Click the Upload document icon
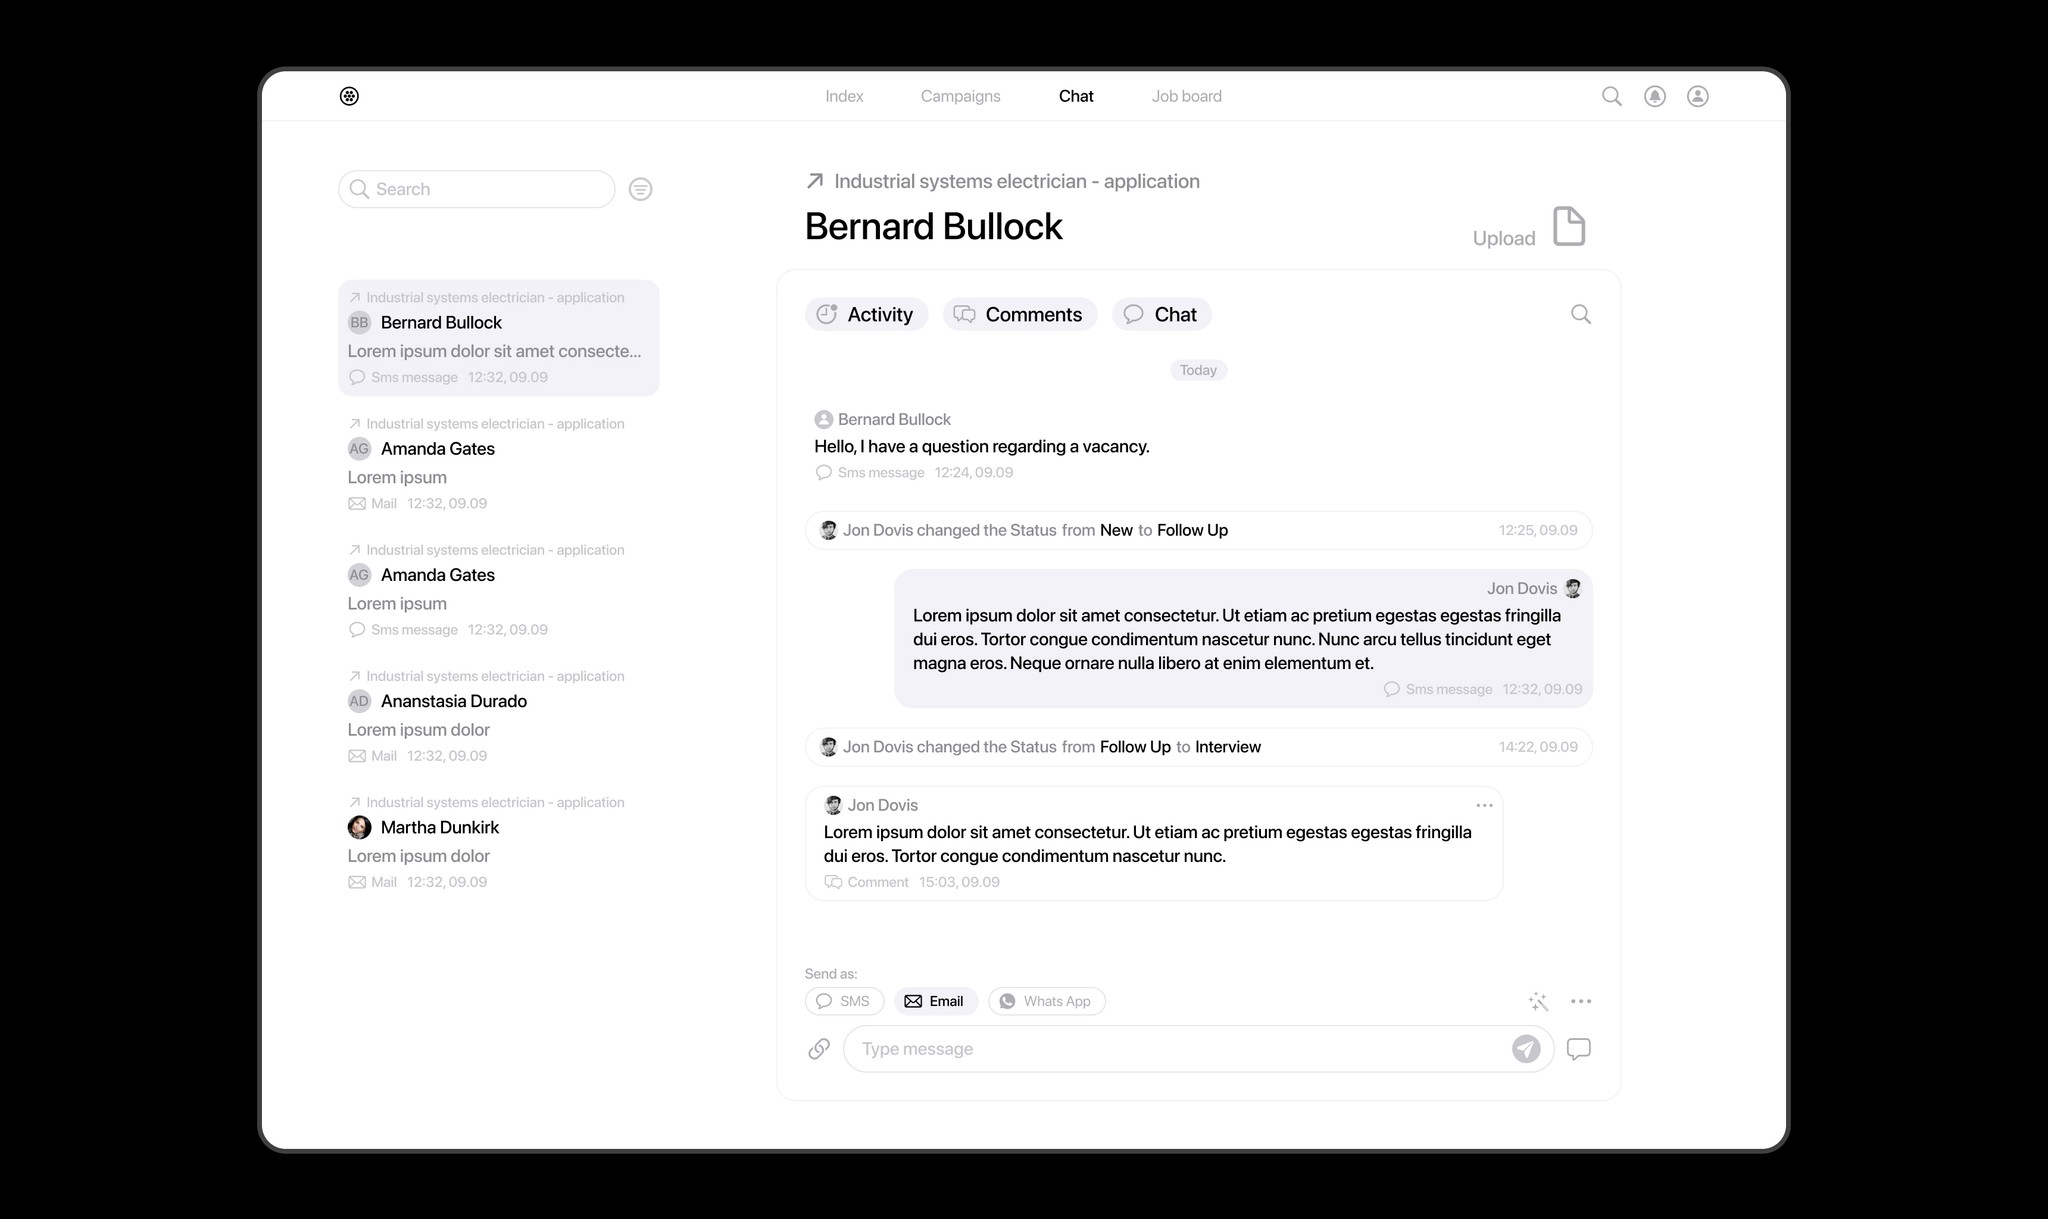Image resolution: width=2048 pixels, height=1219 pixels. coord(1568,226)
